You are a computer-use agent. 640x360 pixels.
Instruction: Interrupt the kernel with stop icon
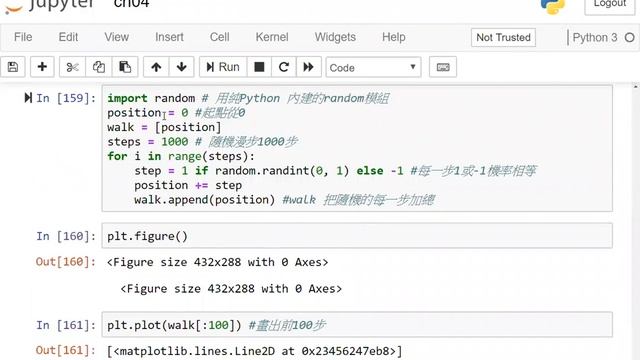point(259,67)
